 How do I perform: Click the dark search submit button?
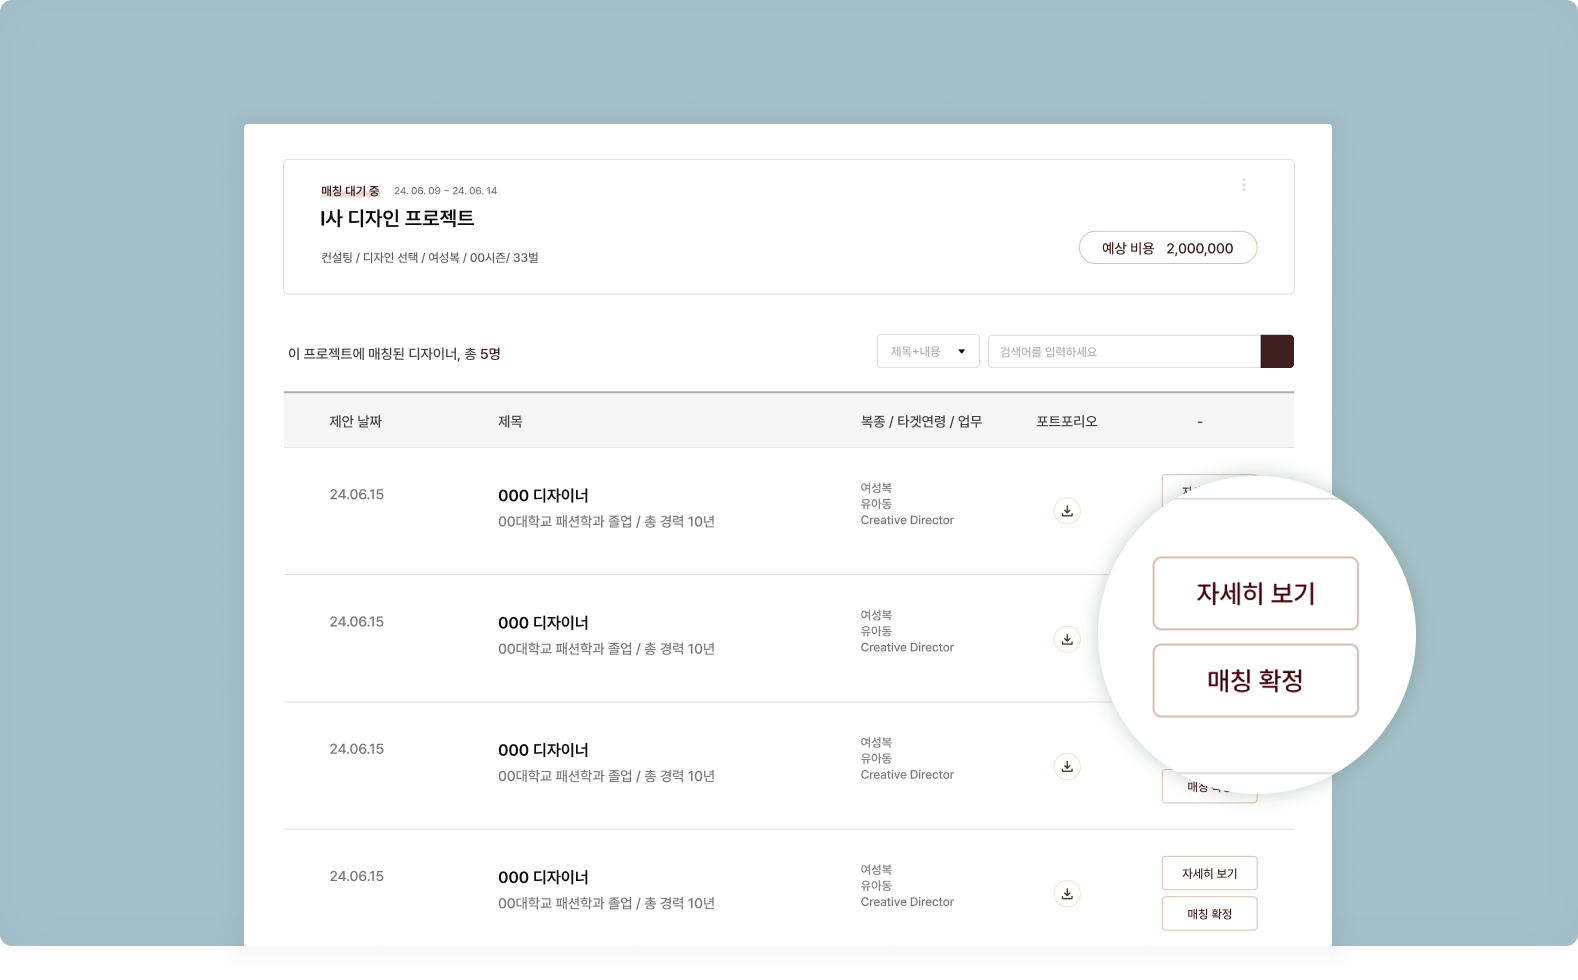pyautogui.click(x=1277, y=351)
